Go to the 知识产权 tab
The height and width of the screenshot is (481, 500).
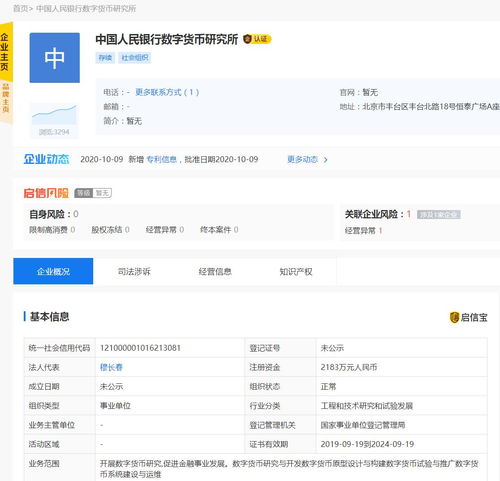coord(296,271)
